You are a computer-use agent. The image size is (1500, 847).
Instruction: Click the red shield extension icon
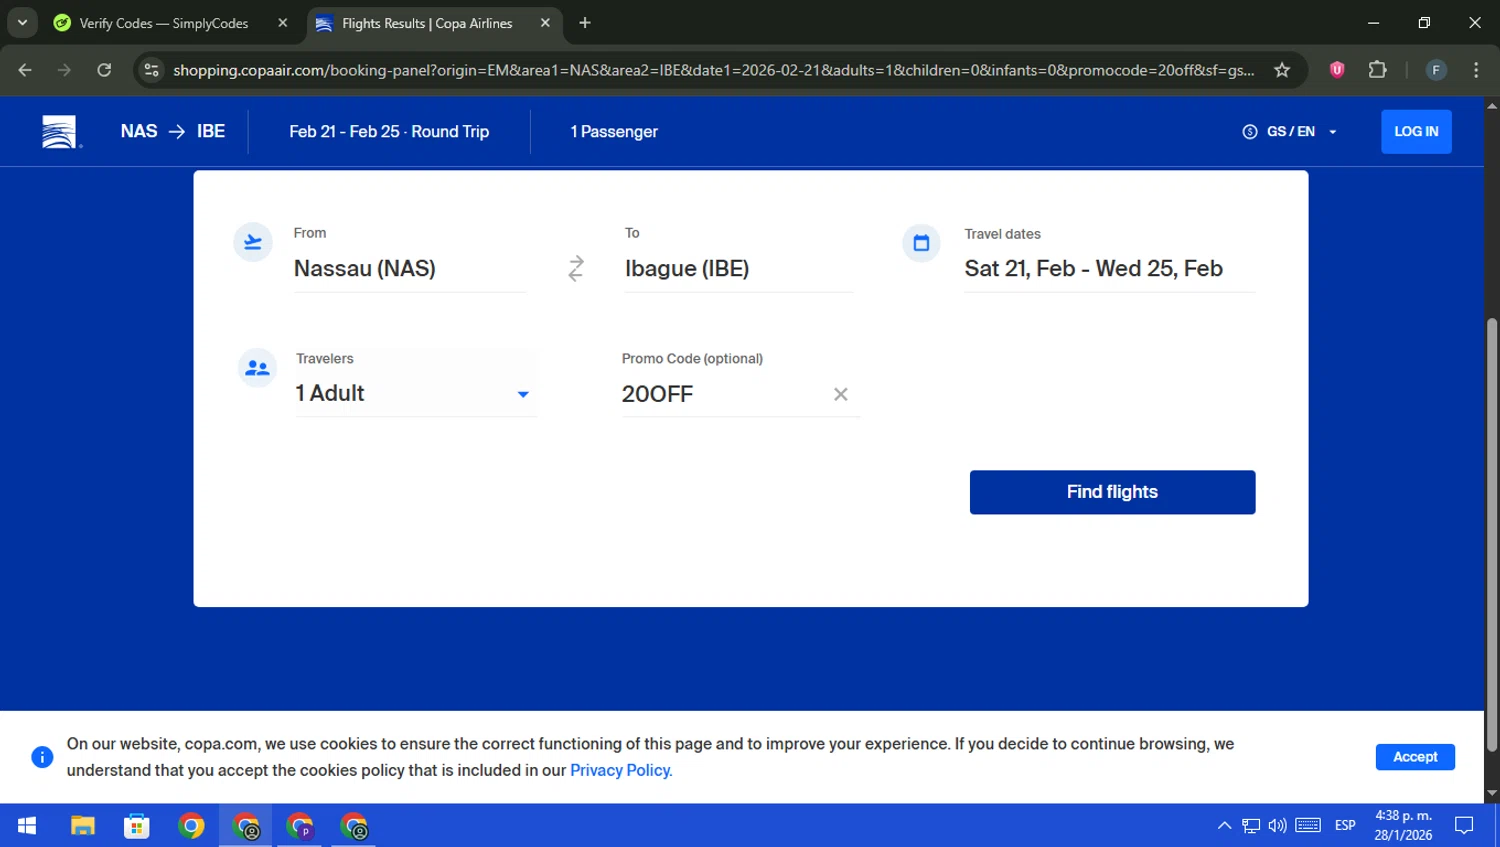pos(1337,70)
